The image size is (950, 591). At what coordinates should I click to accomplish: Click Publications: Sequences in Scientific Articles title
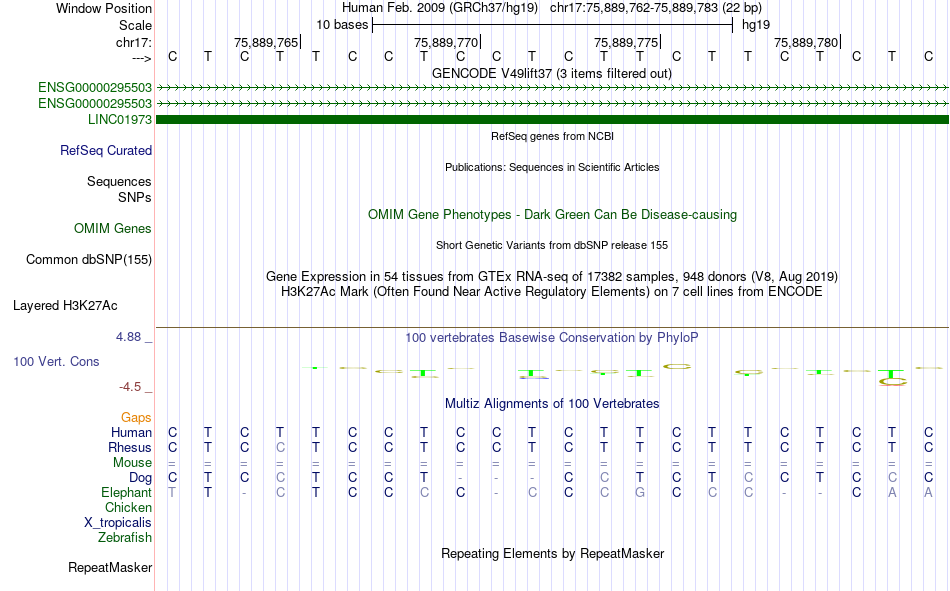coord(552,167)
